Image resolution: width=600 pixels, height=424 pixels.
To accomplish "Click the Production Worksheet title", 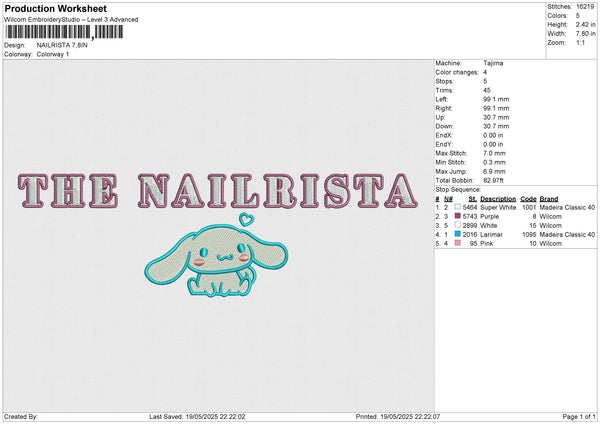I will point(56,8).
